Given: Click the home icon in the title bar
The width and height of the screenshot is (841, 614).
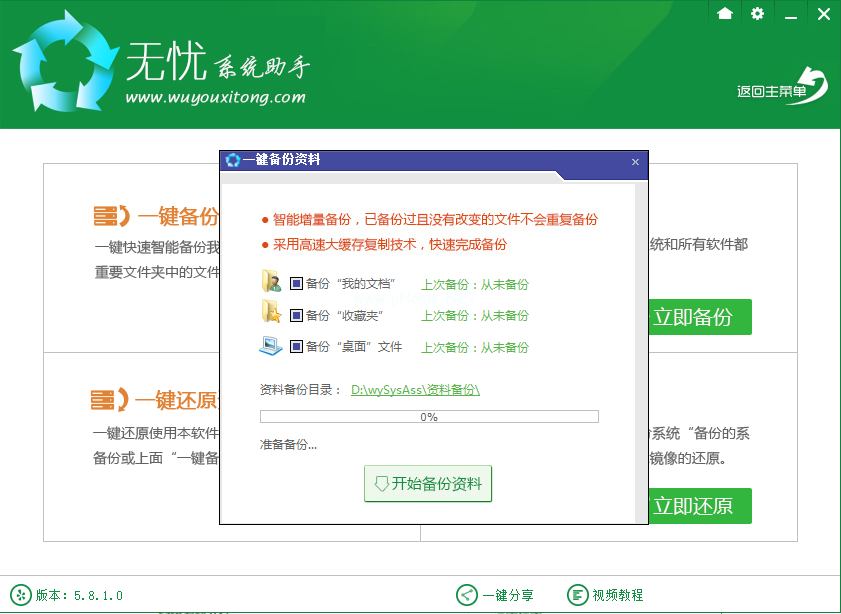Looking at the screenshot, I should [724, 14].
